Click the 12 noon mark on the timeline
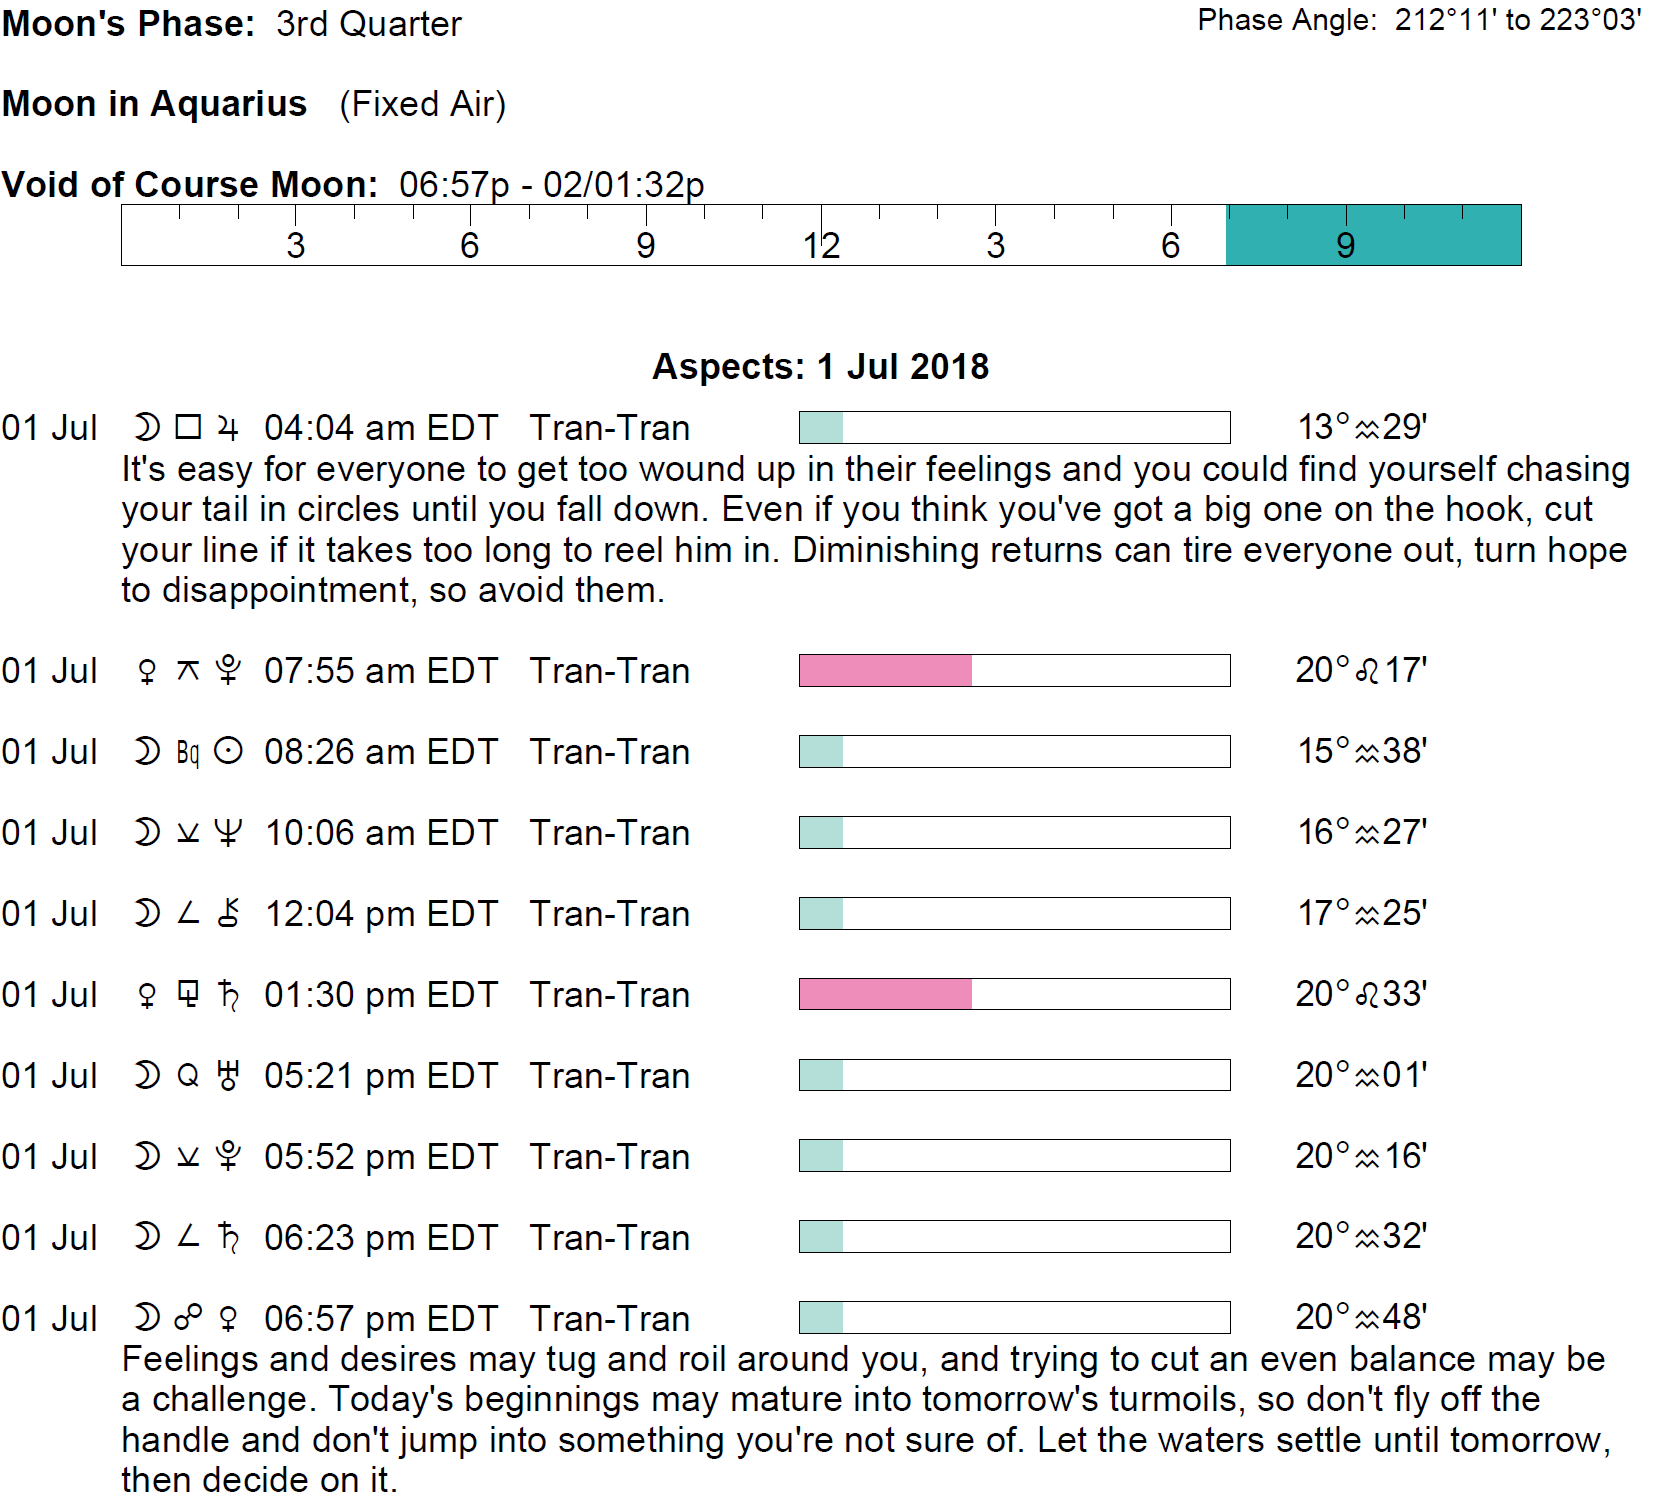This screenshot has width=1666, height=1499. (821, 245)
